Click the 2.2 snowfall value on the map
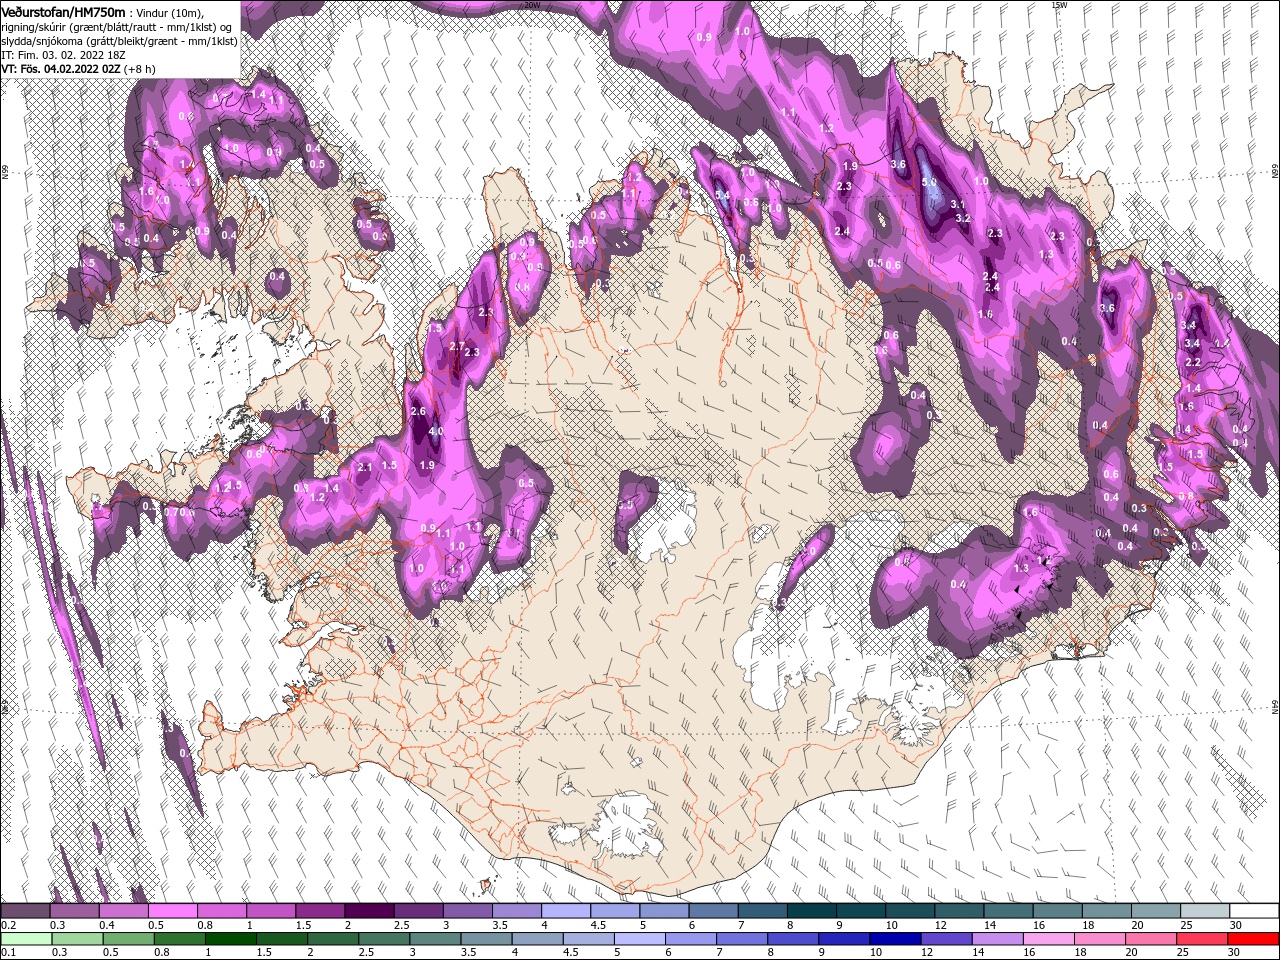Screen dimensions: 1280x960 (x=1193, y=362)
